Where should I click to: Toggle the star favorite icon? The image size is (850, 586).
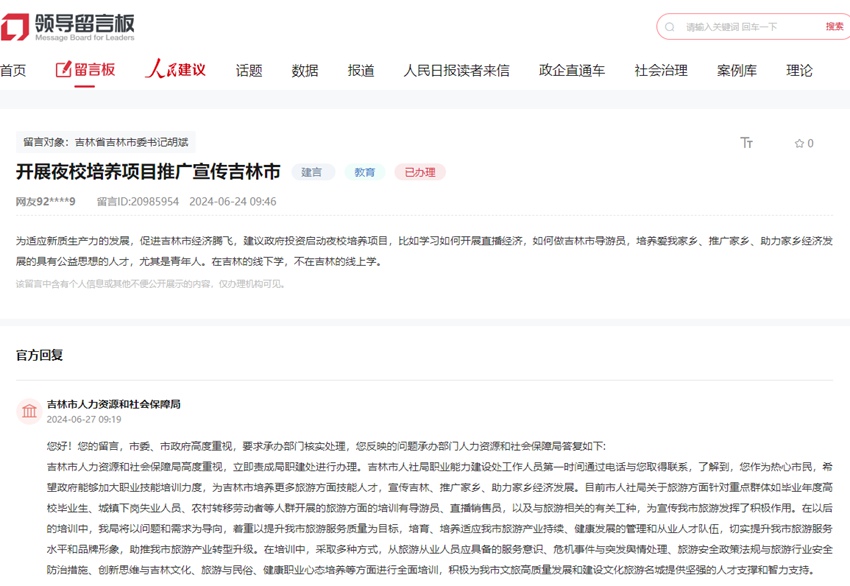(798, 143)
